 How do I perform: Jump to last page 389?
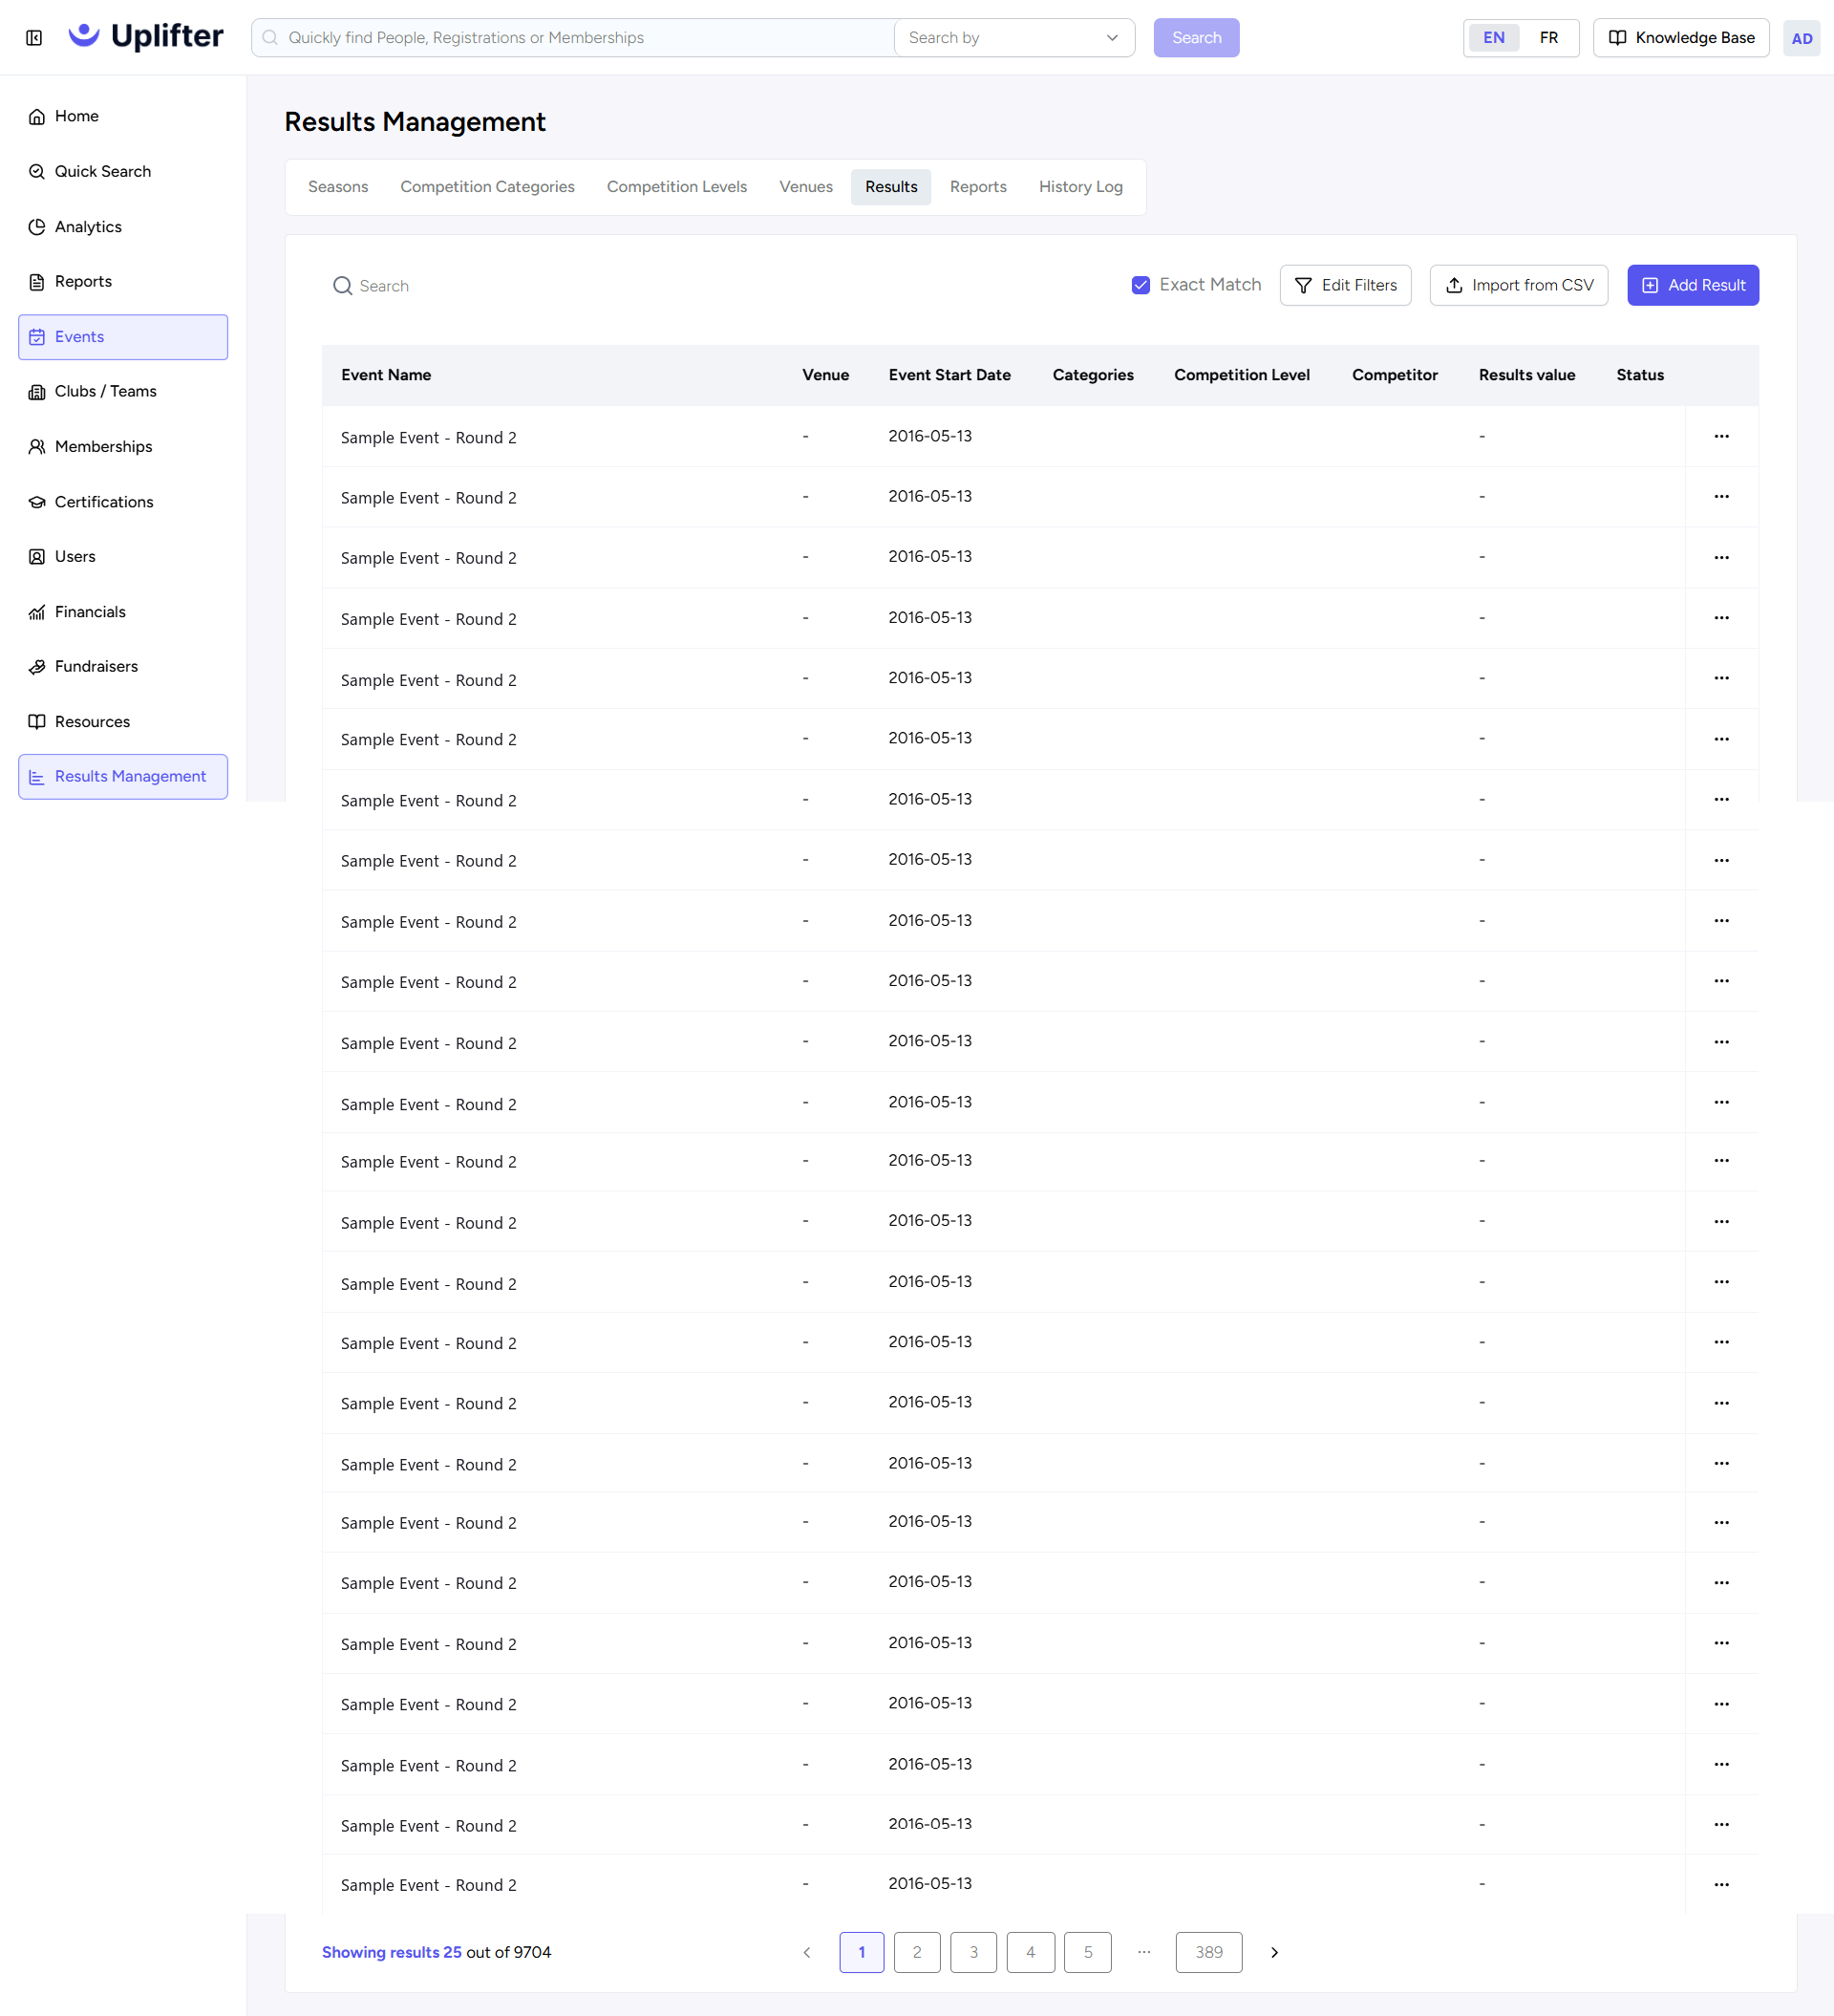click(x=1209, y=1952)
